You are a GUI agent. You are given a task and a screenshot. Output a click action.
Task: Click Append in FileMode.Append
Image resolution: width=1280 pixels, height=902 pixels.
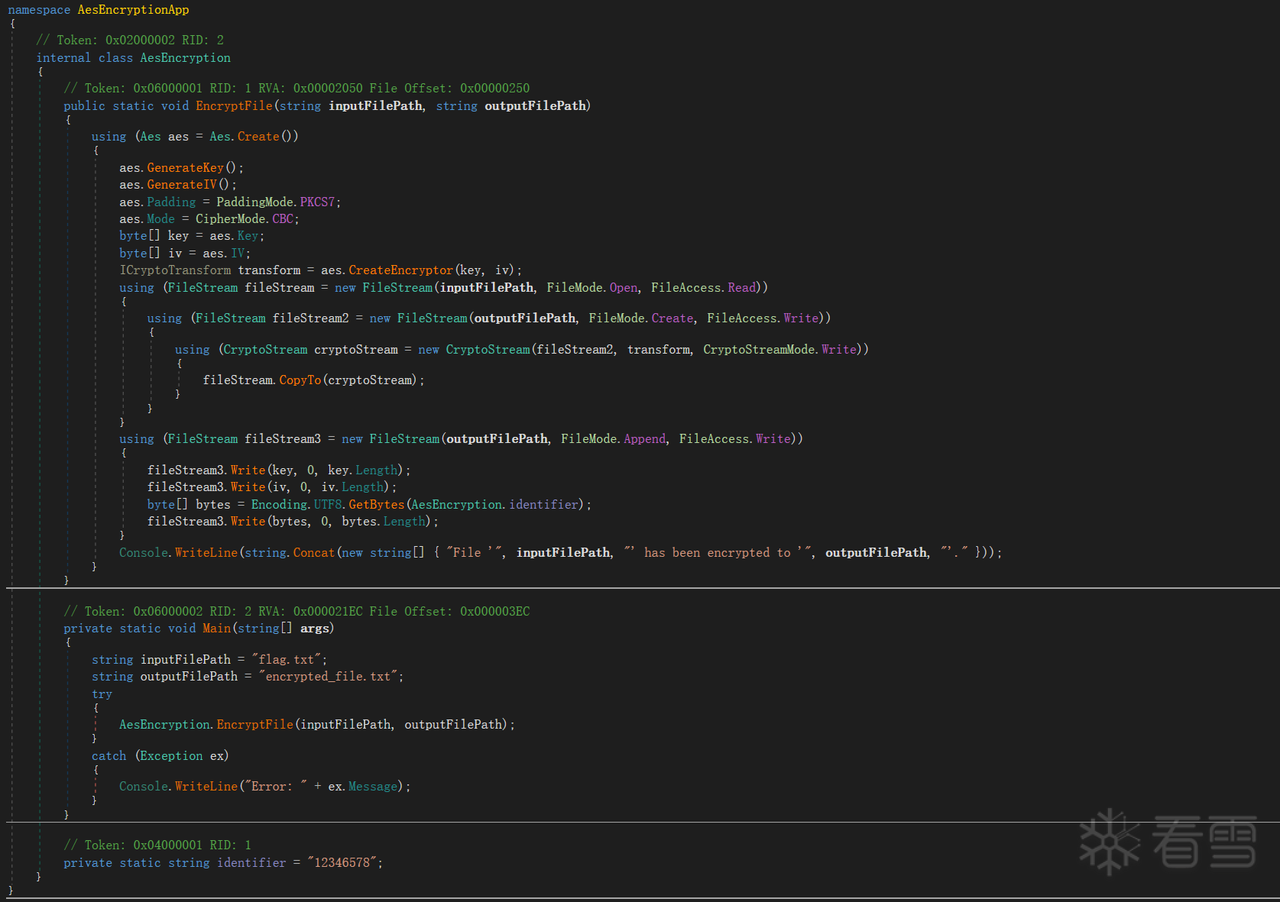pyautogui.click(x=644, y=439)
